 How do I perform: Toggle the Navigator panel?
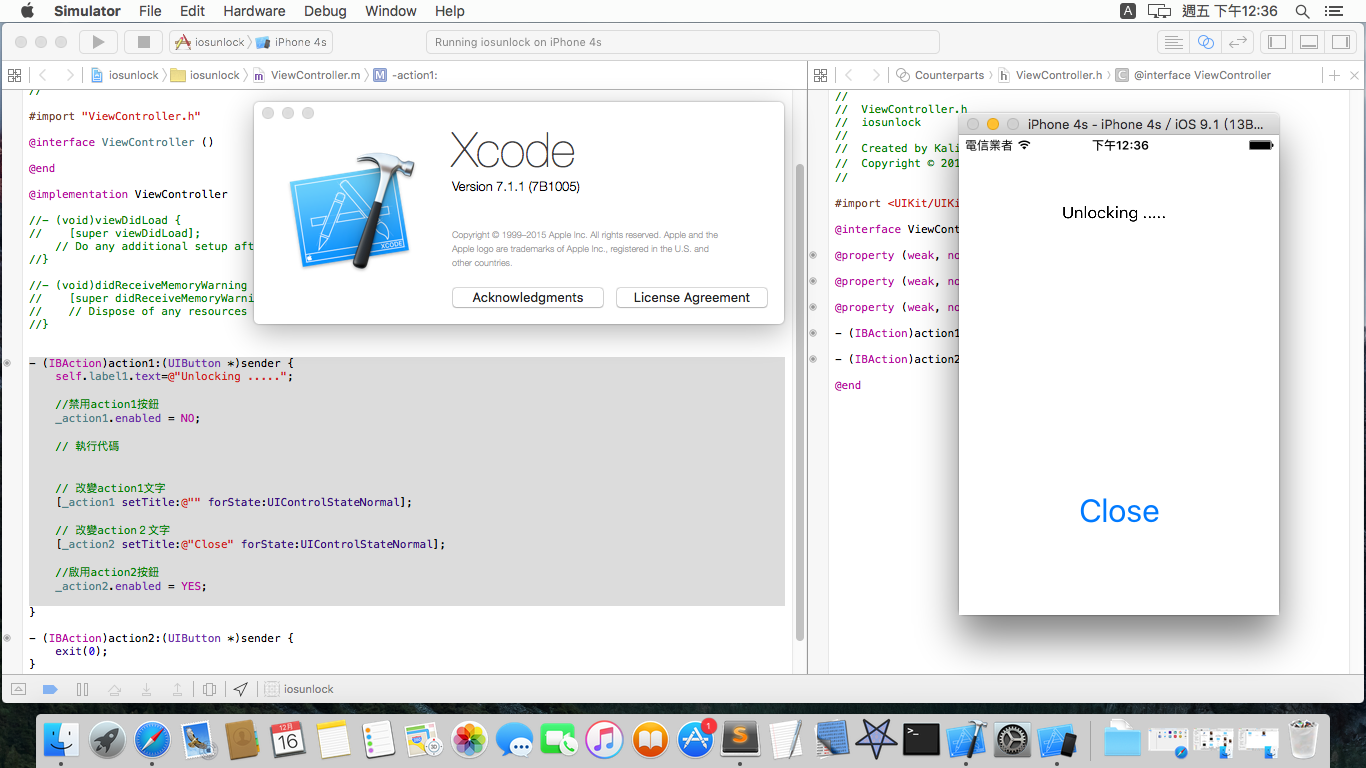[x=1276, y=42]
